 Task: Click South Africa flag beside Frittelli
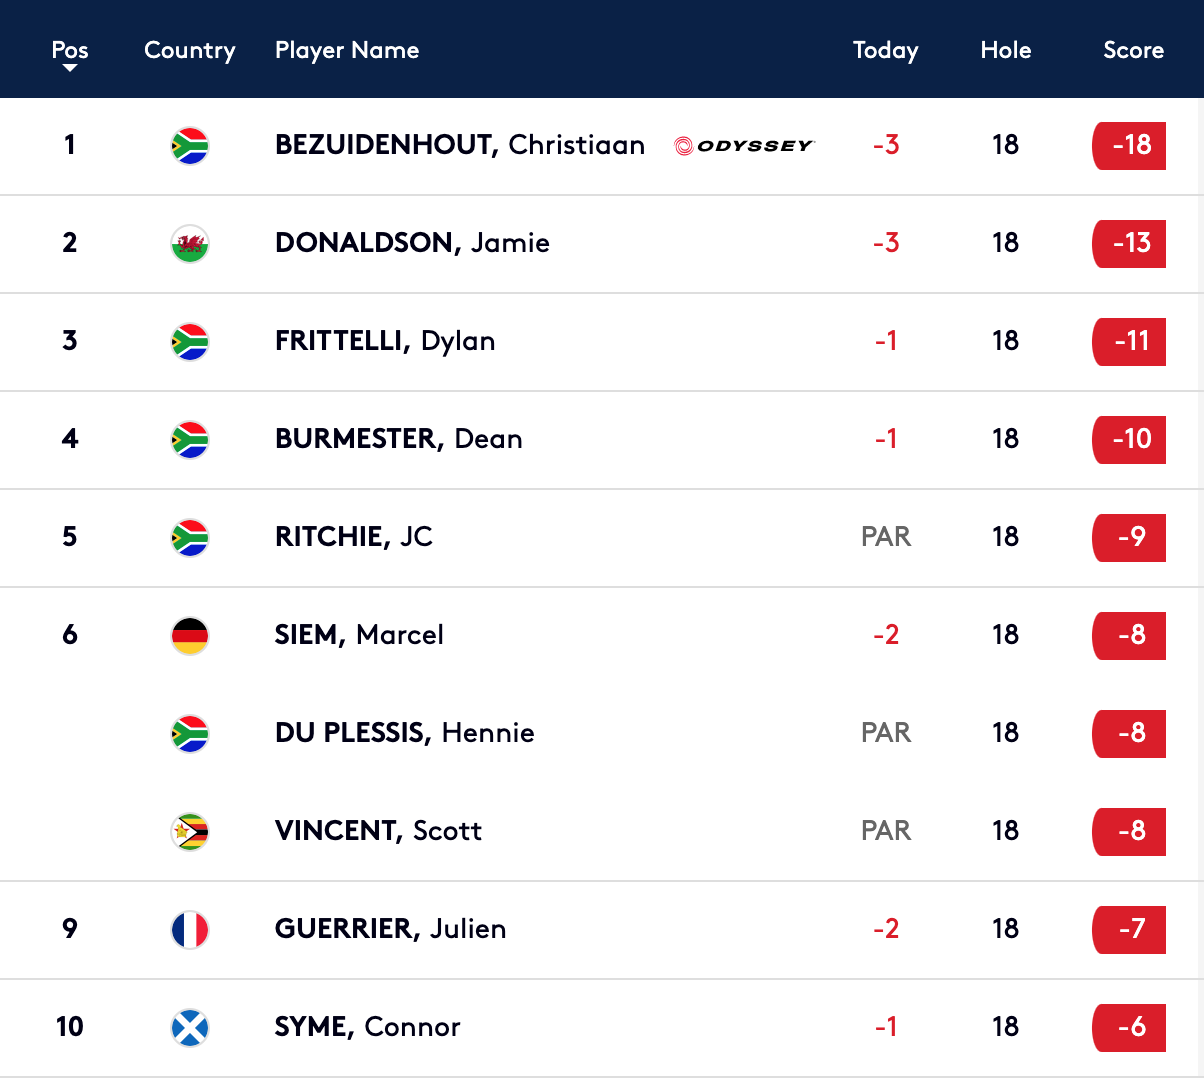(190, 342)
